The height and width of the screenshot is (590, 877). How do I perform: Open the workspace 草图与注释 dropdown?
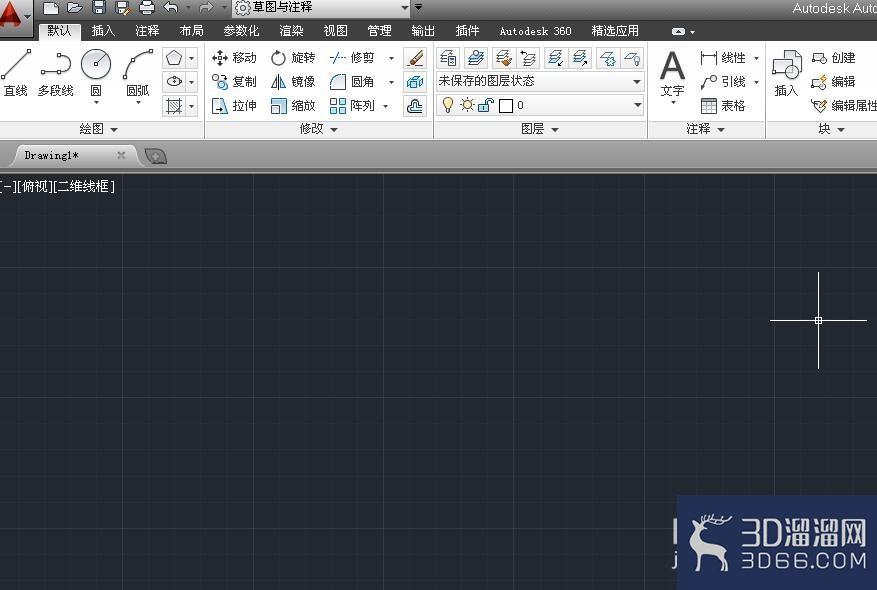pos(322,7)
